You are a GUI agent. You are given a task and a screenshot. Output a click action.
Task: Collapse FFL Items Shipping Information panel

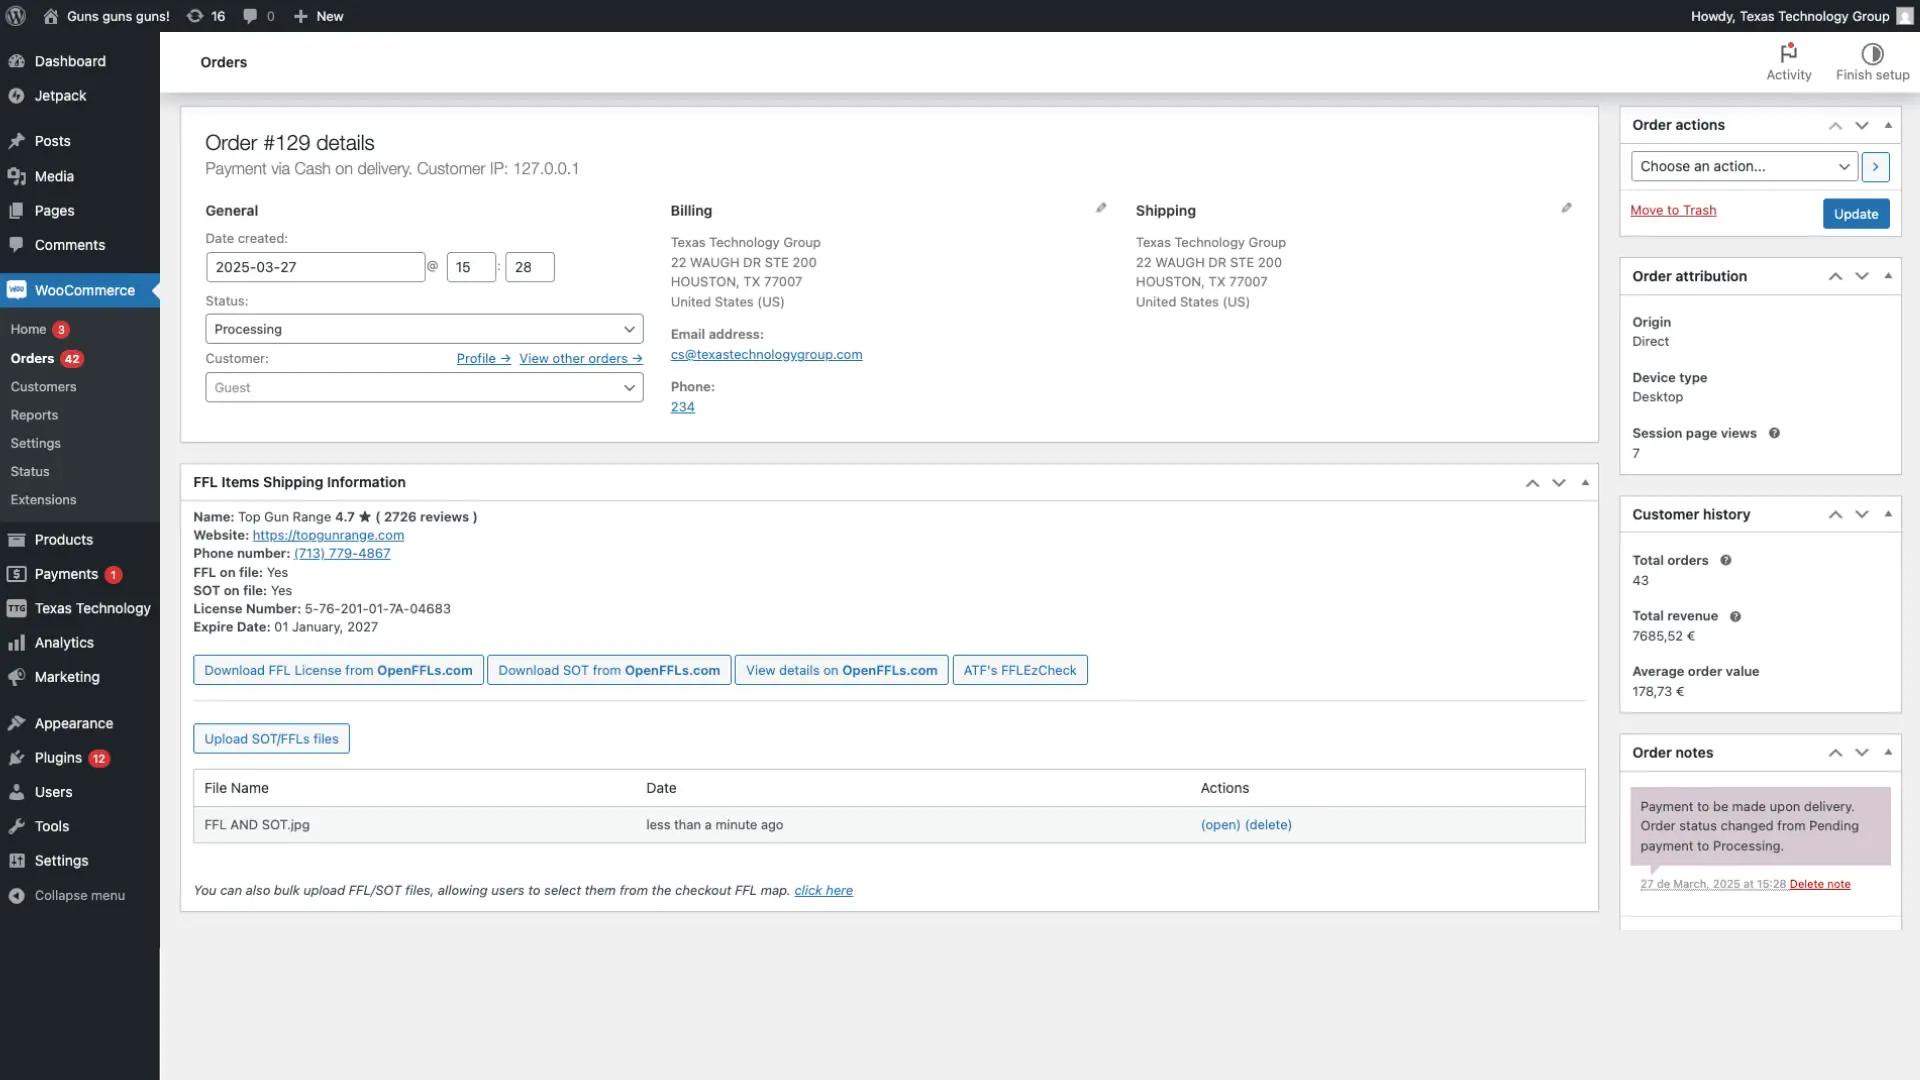pyautogui.click(x=1585, y=483)
